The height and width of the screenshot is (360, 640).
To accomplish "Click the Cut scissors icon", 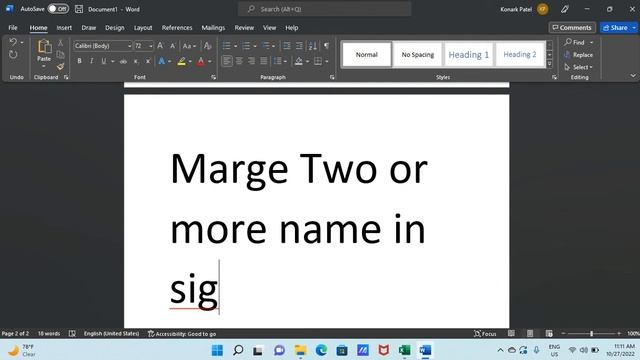I will pyautogui.click(x=60, y=43).
